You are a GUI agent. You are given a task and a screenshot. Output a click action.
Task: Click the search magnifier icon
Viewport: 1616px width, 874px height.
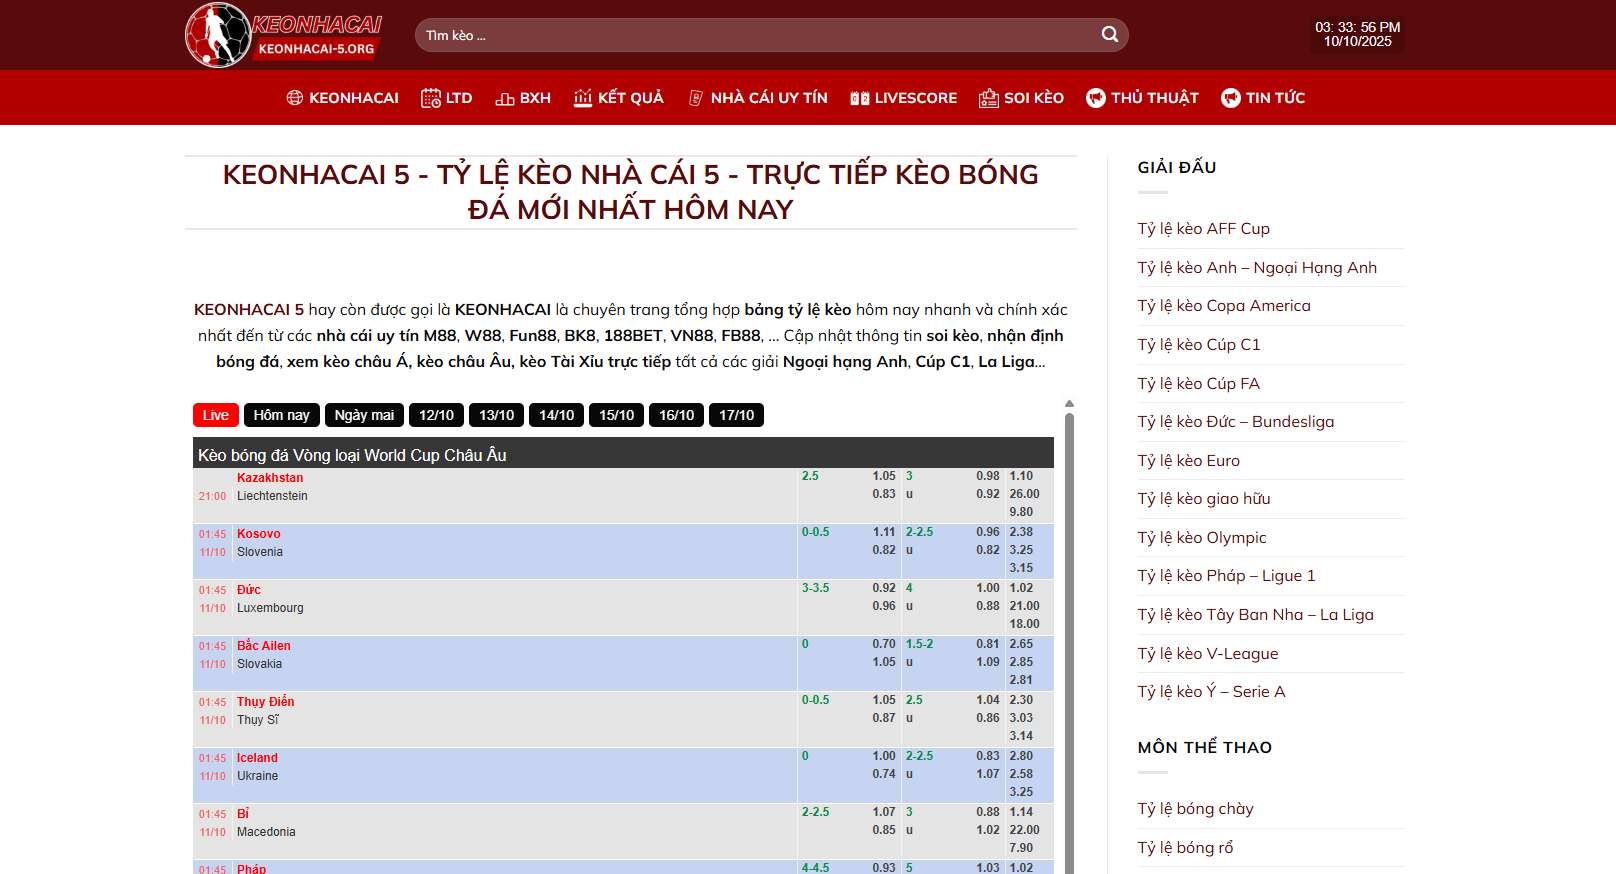tap(1109, 35)
